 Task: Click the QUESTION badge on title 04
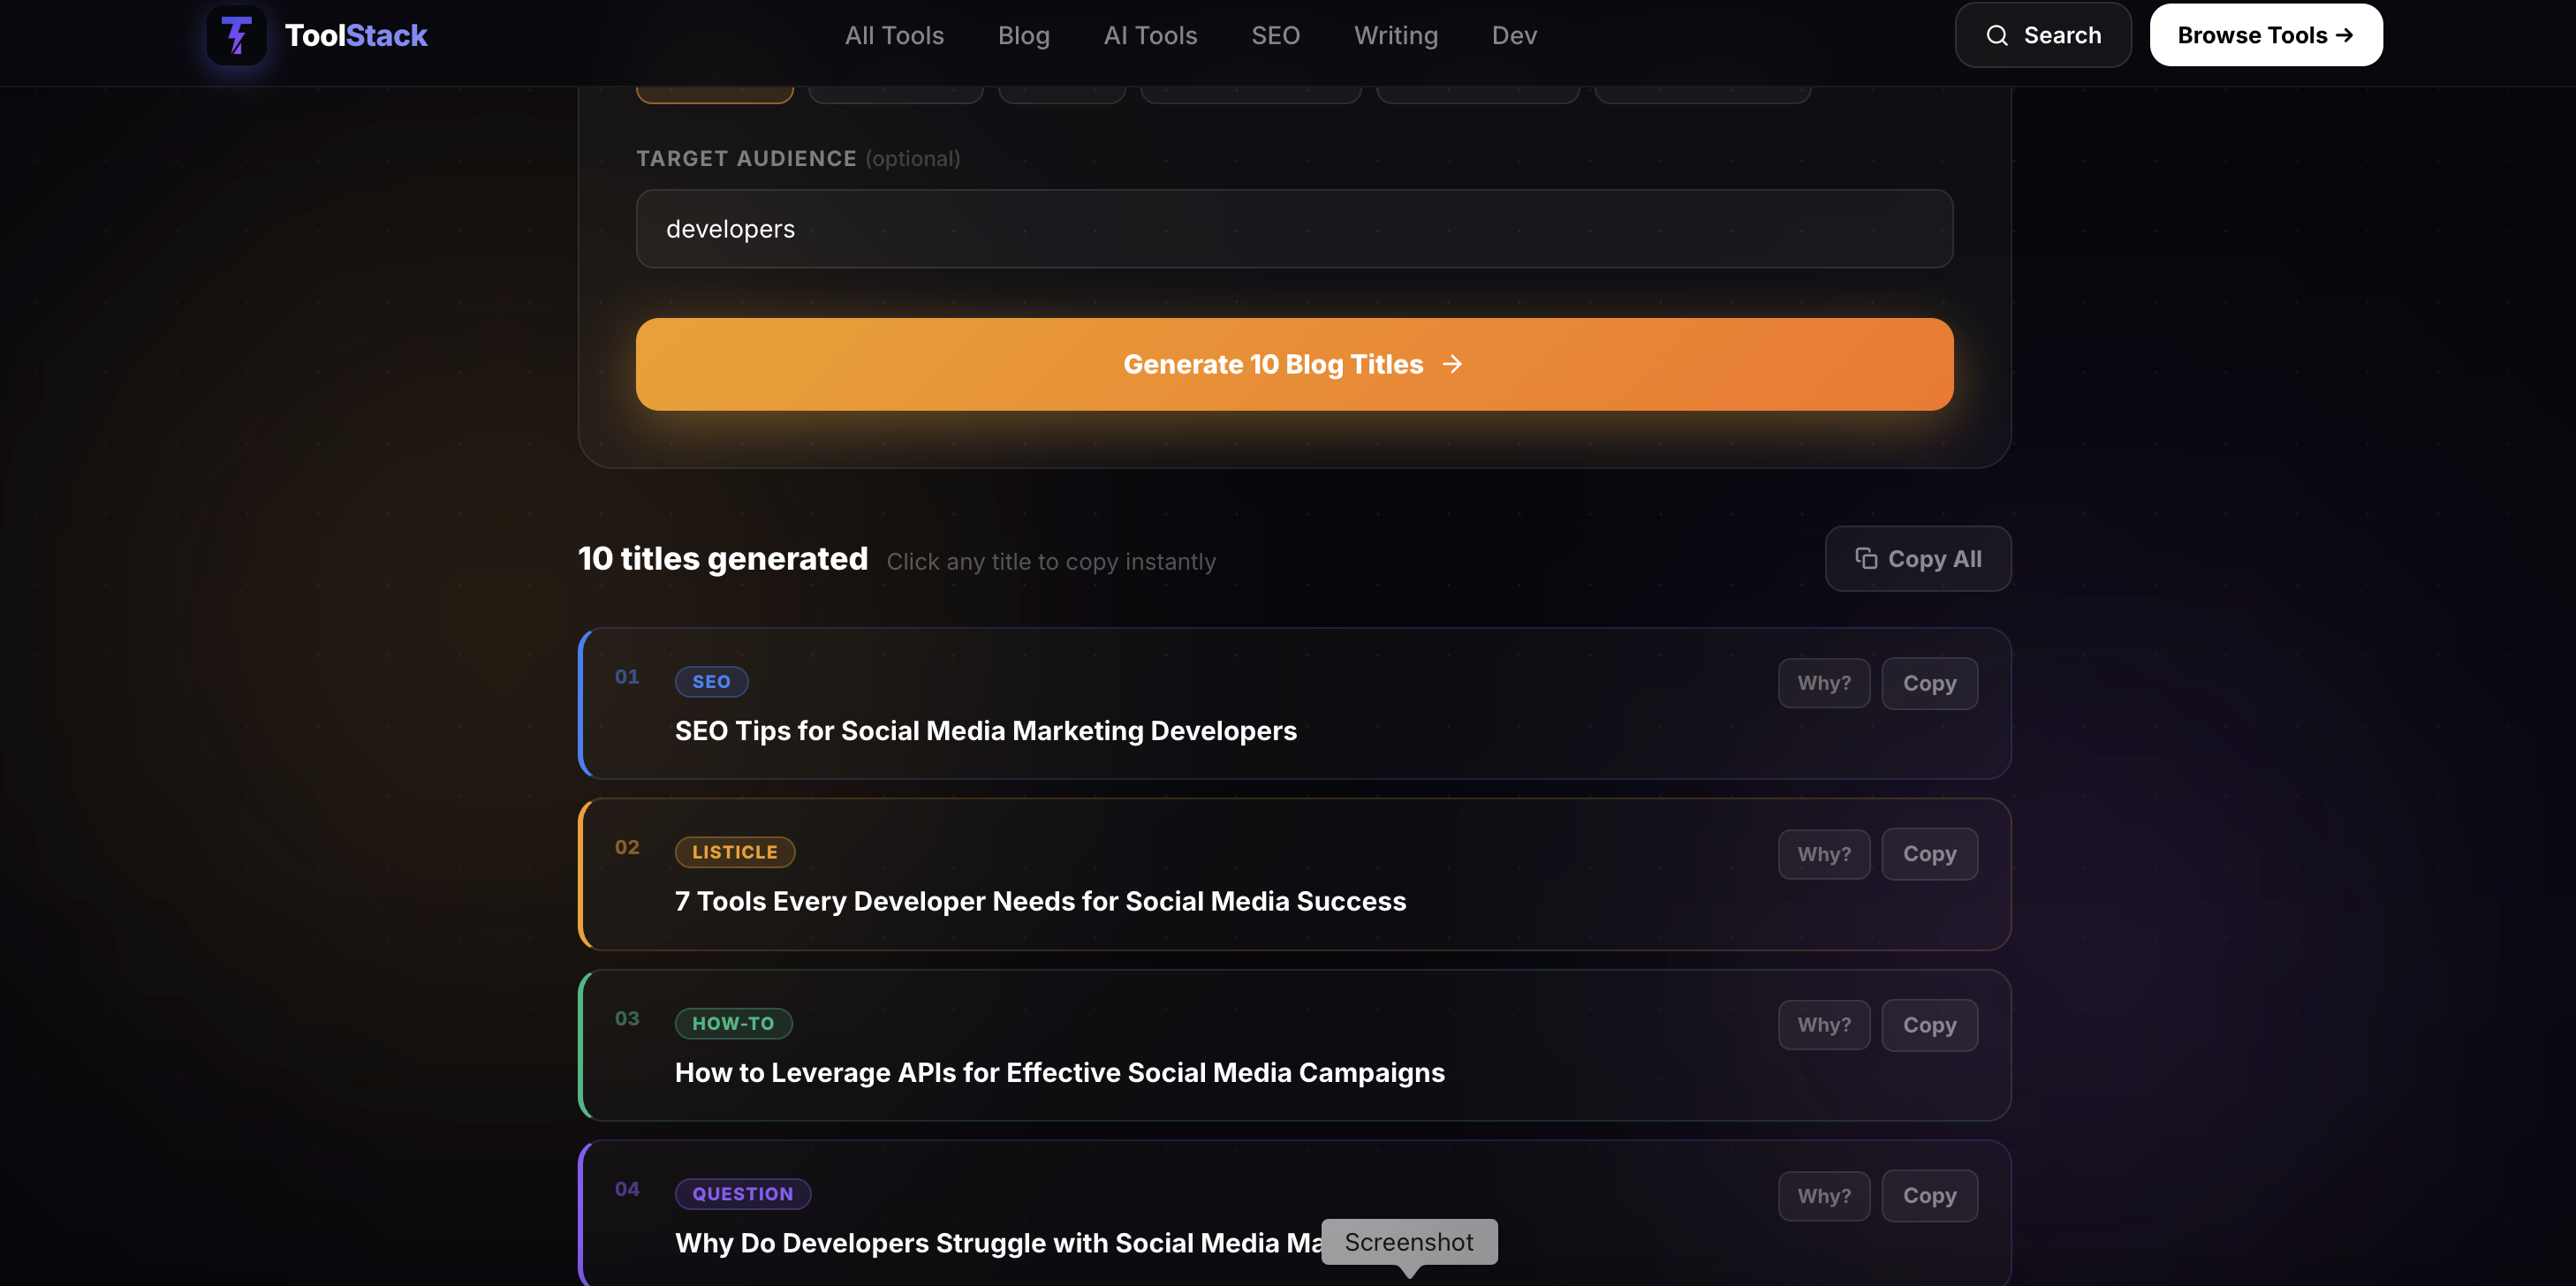[x=742, y=1193]
